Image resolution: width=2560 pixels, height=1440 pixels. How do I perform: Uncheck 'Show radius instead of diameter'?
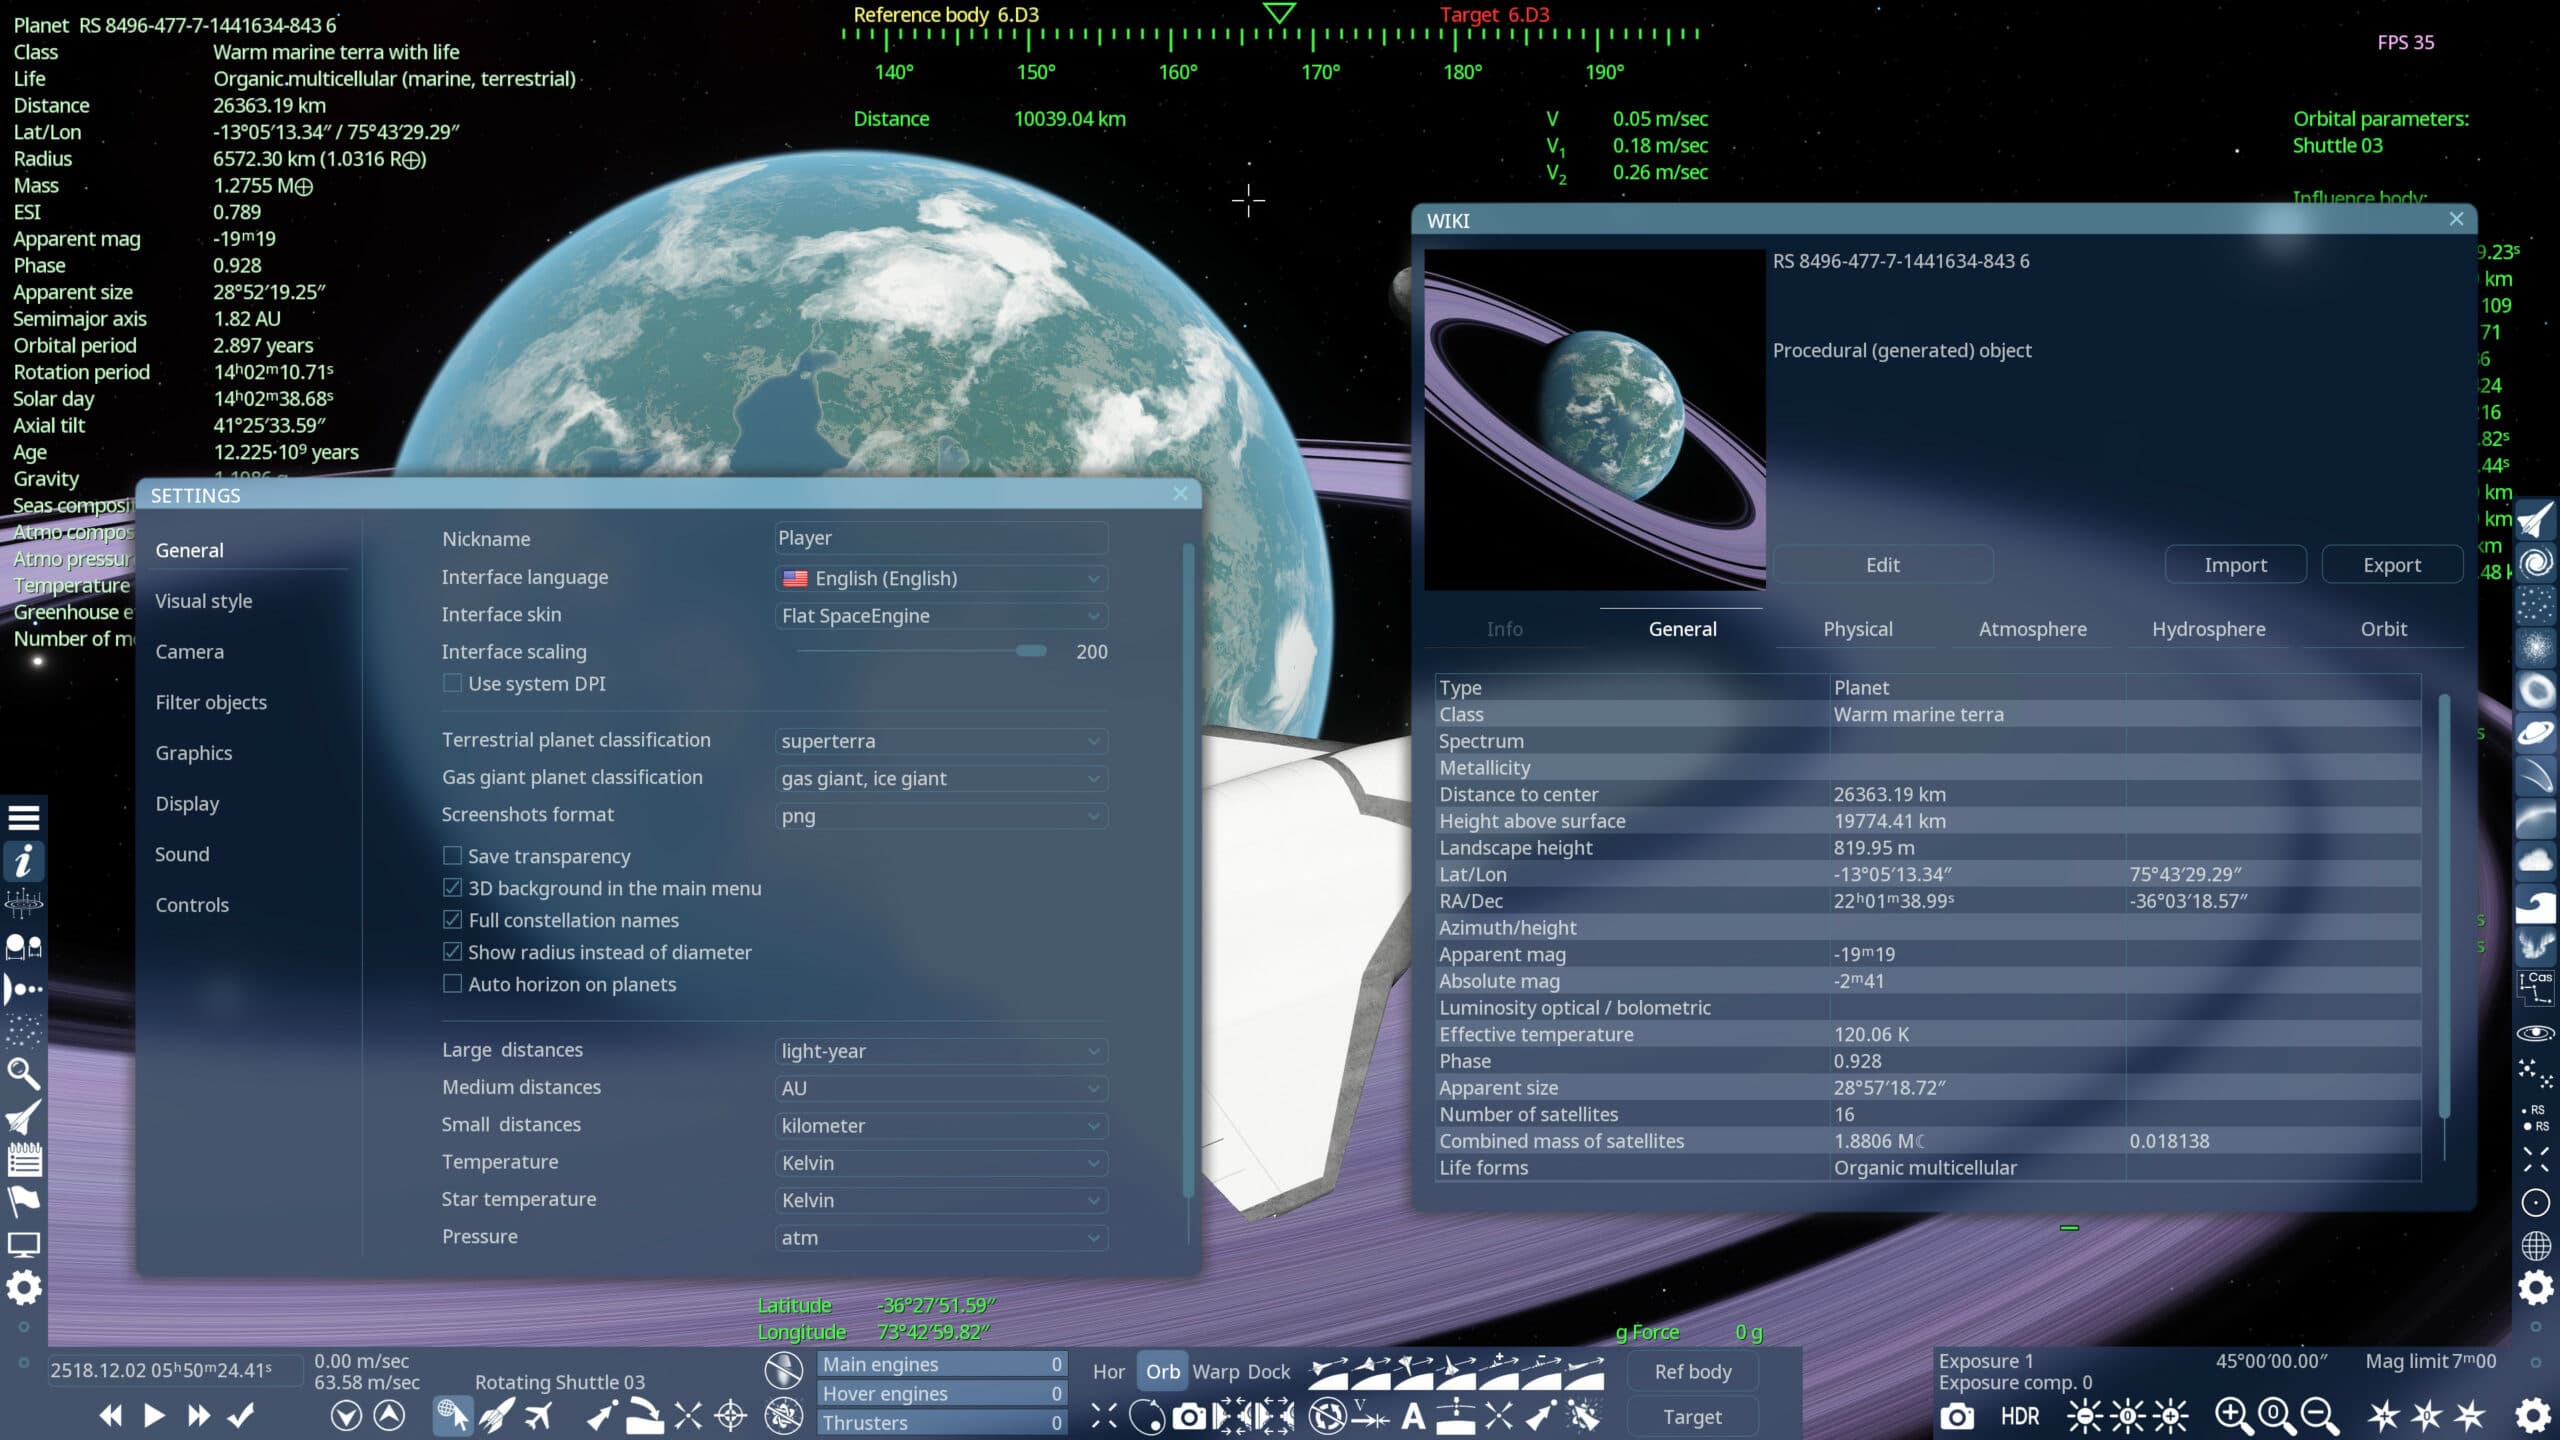[x=452, y=952]
